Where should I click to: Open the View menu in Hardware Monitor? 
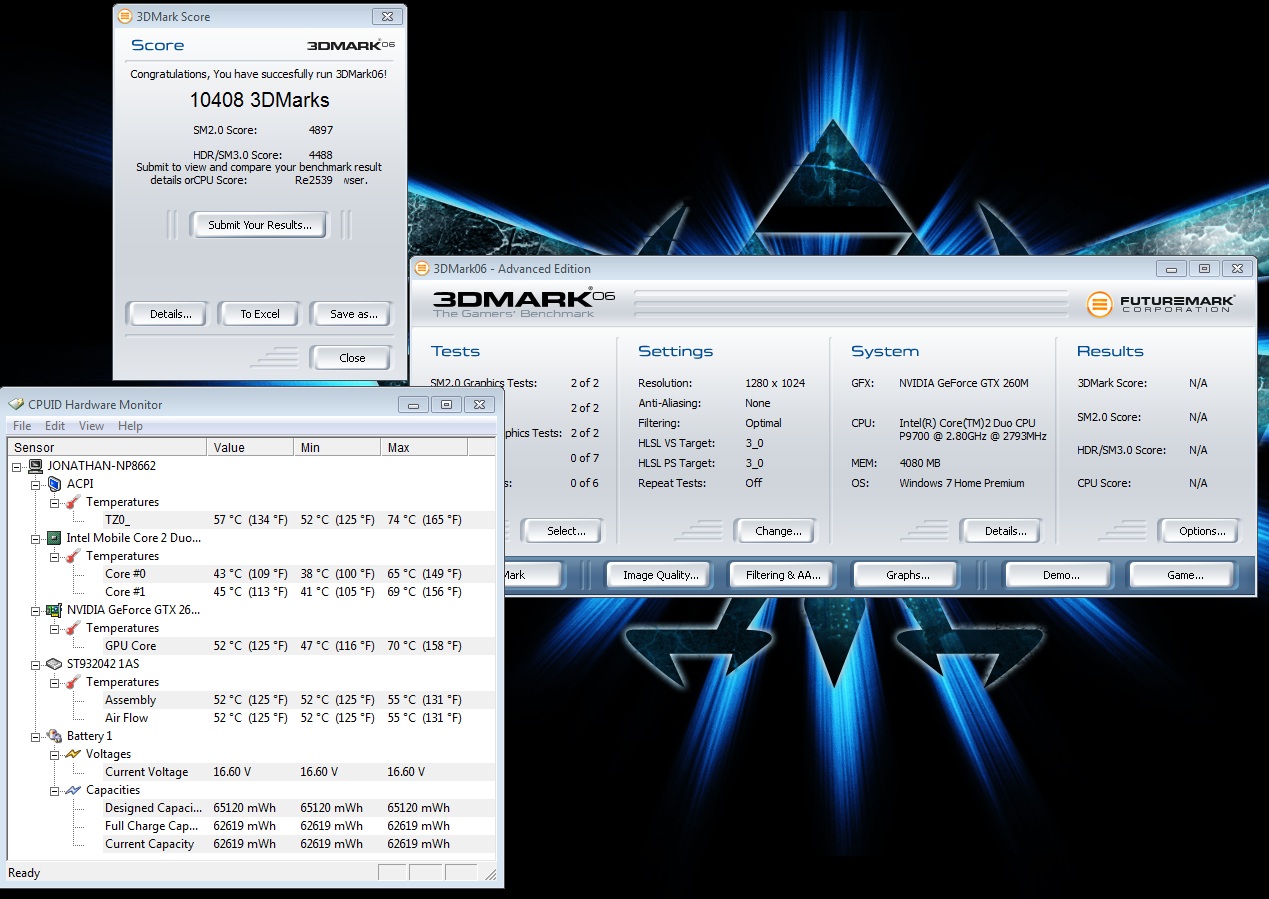pos(91,426)
